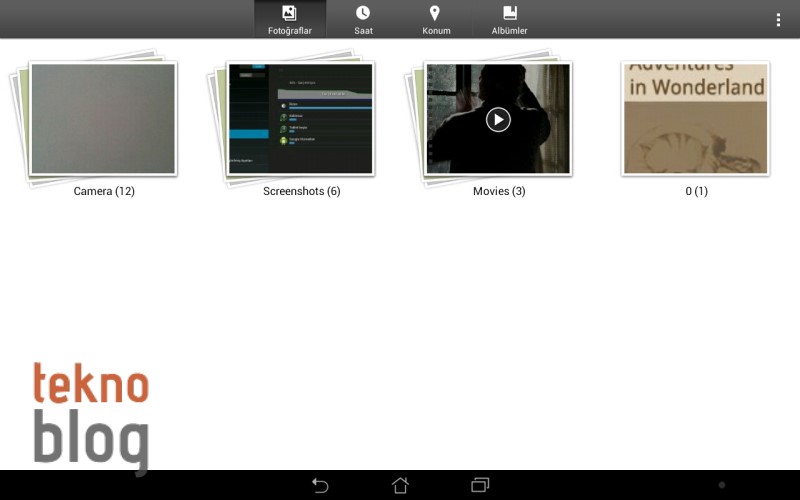The image size is (800, 500).
Task: Switch to the Saat tab label
Action: [x=363, y=31]
